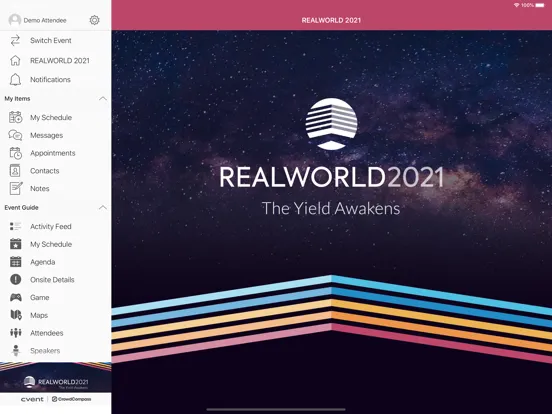The image size is (552, 414).
Task: Click the Maps pin icon
Action: click(x=16, y=315)
